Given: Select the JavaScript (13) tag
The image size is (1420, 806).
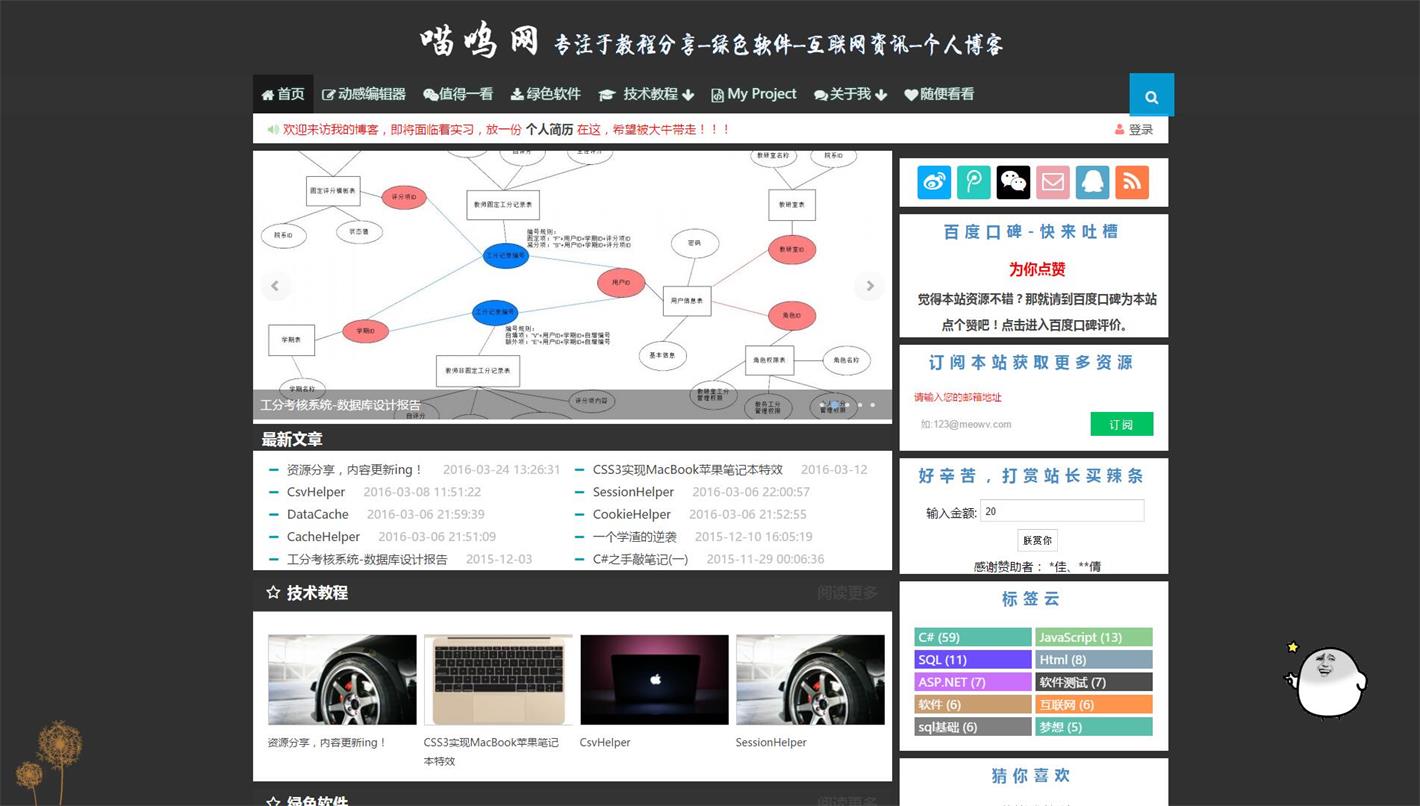Looking at the screenshot, I should pos(1093,637).
